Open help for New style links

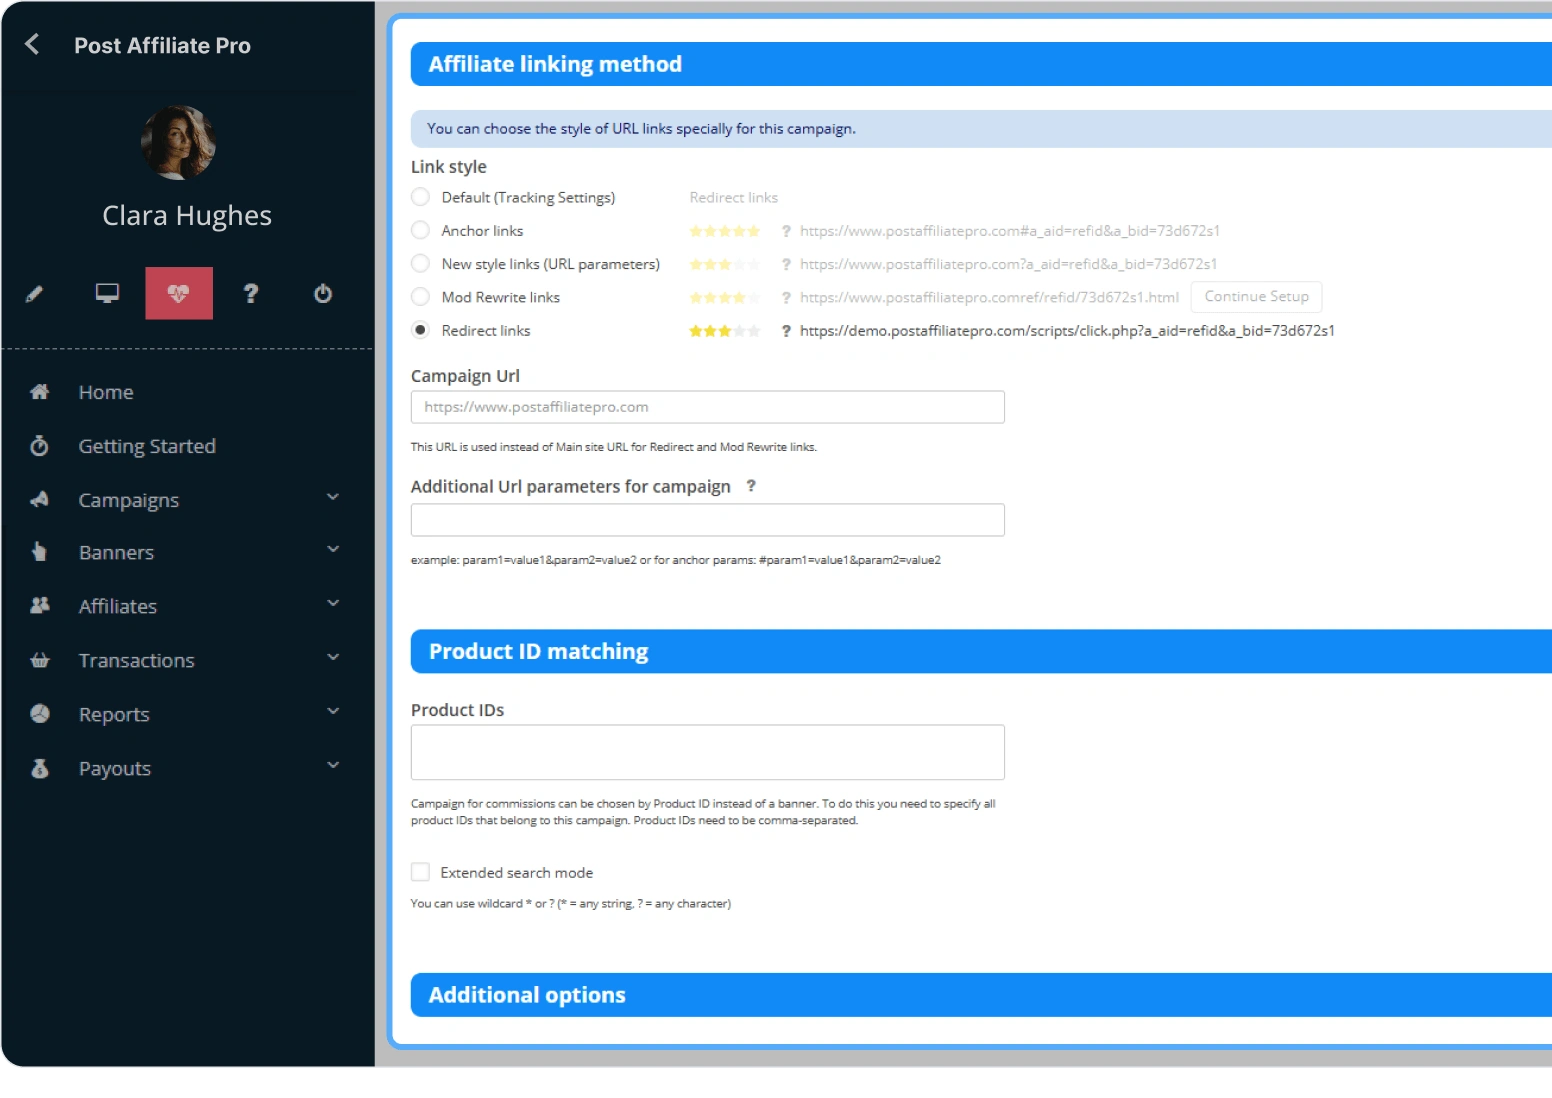pos(786,264)
